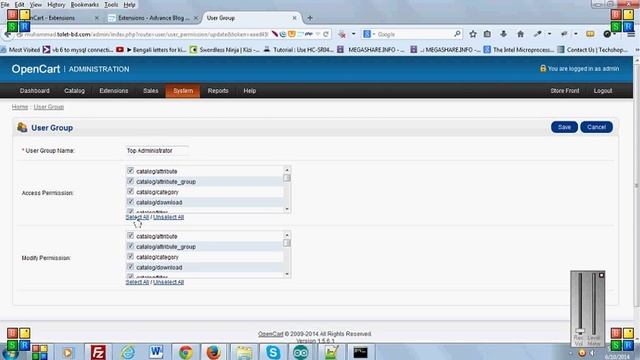This screenshot has width=640, height=360.
Task: Open the FileZilla taskbar icon
Action: (98, 352)
